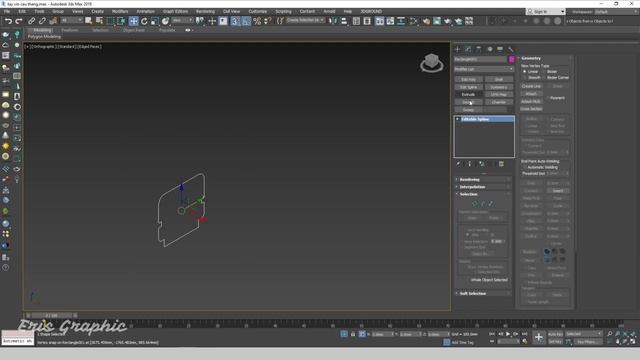The image size is (640, 360).
Task: Switch to the Modeling ribbon tab
Action: (x=42, y=30)
